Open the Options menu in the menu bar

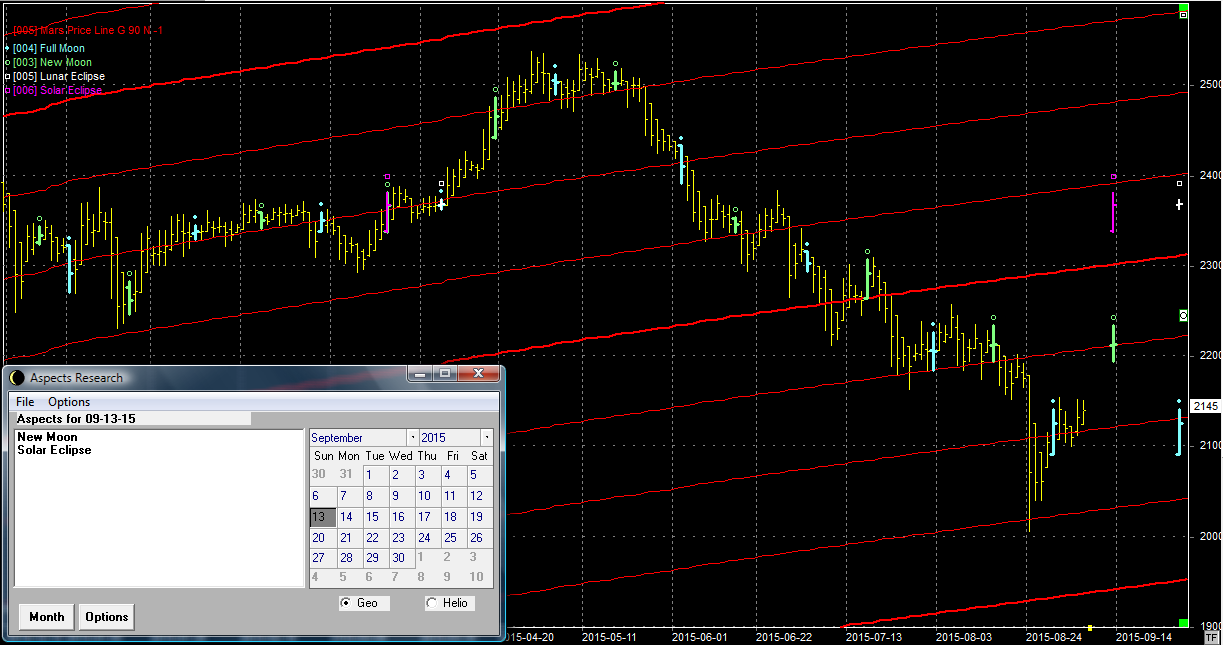(x=69, y=402)
